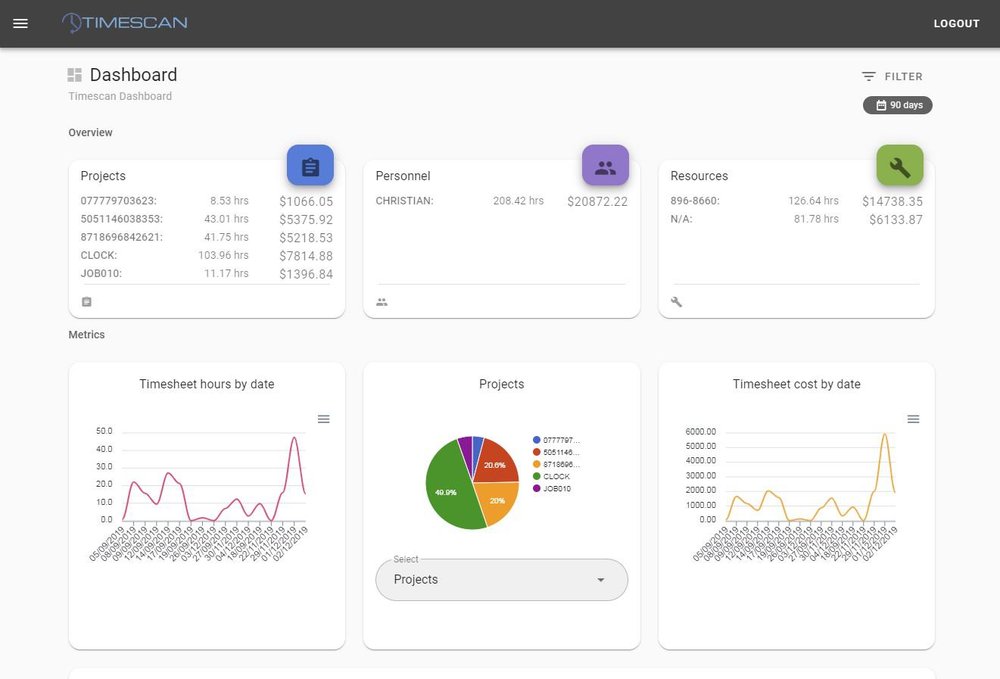Image resolution: width=1000 pixels, height=679 pixels.
Task: Click the 90 days range chip
Action: [x=897, y=105]
